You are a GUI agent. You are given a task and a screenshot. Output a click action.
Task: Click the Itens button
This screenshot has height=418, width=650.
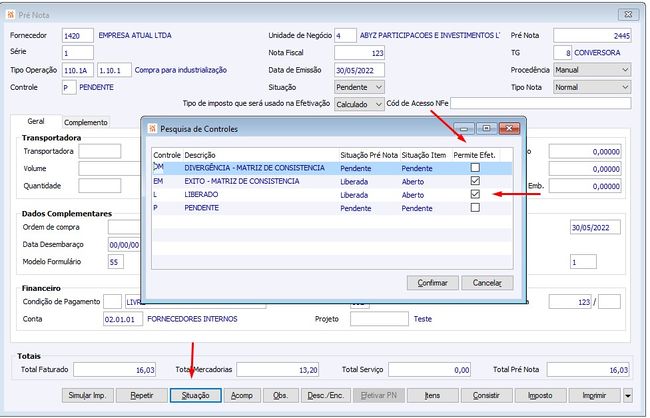(x=432, y=396)
